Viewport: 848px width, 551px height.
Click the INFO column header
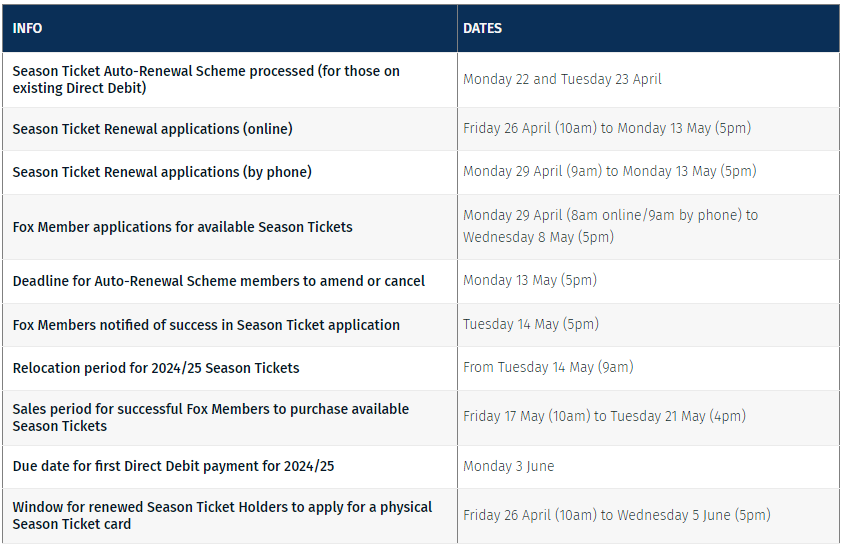click(x=27, y=28)
